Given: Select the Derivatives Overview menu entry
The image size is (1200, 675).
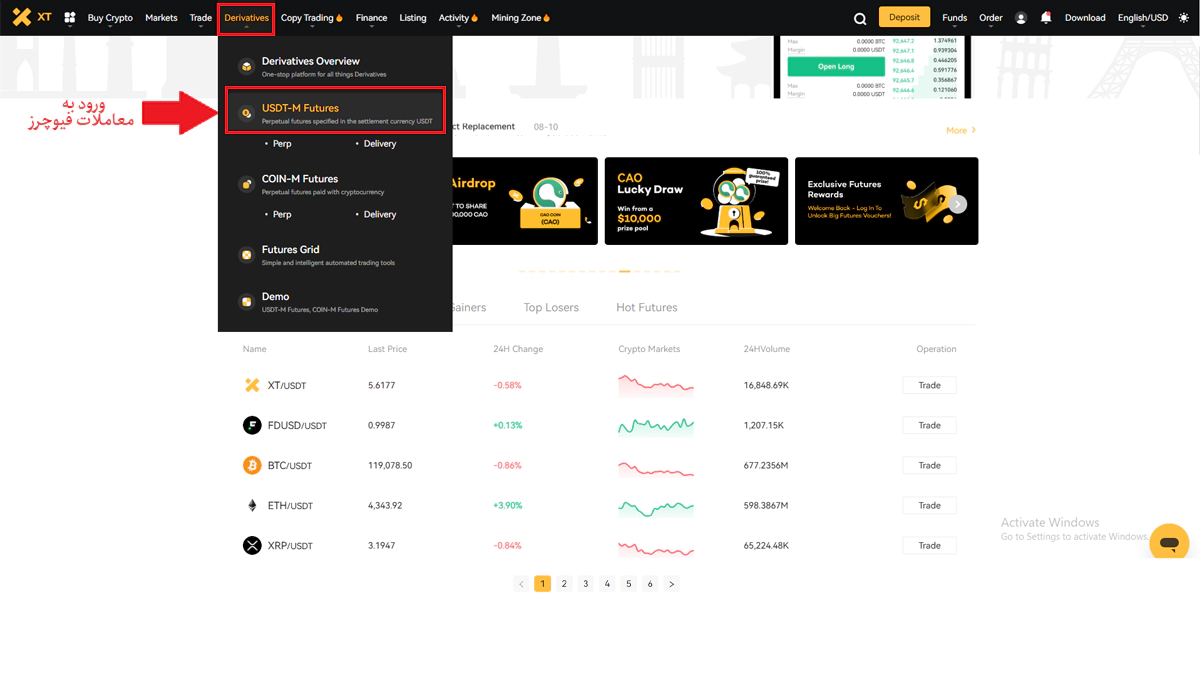Looking at the screenshot, I should coord(335,67).
